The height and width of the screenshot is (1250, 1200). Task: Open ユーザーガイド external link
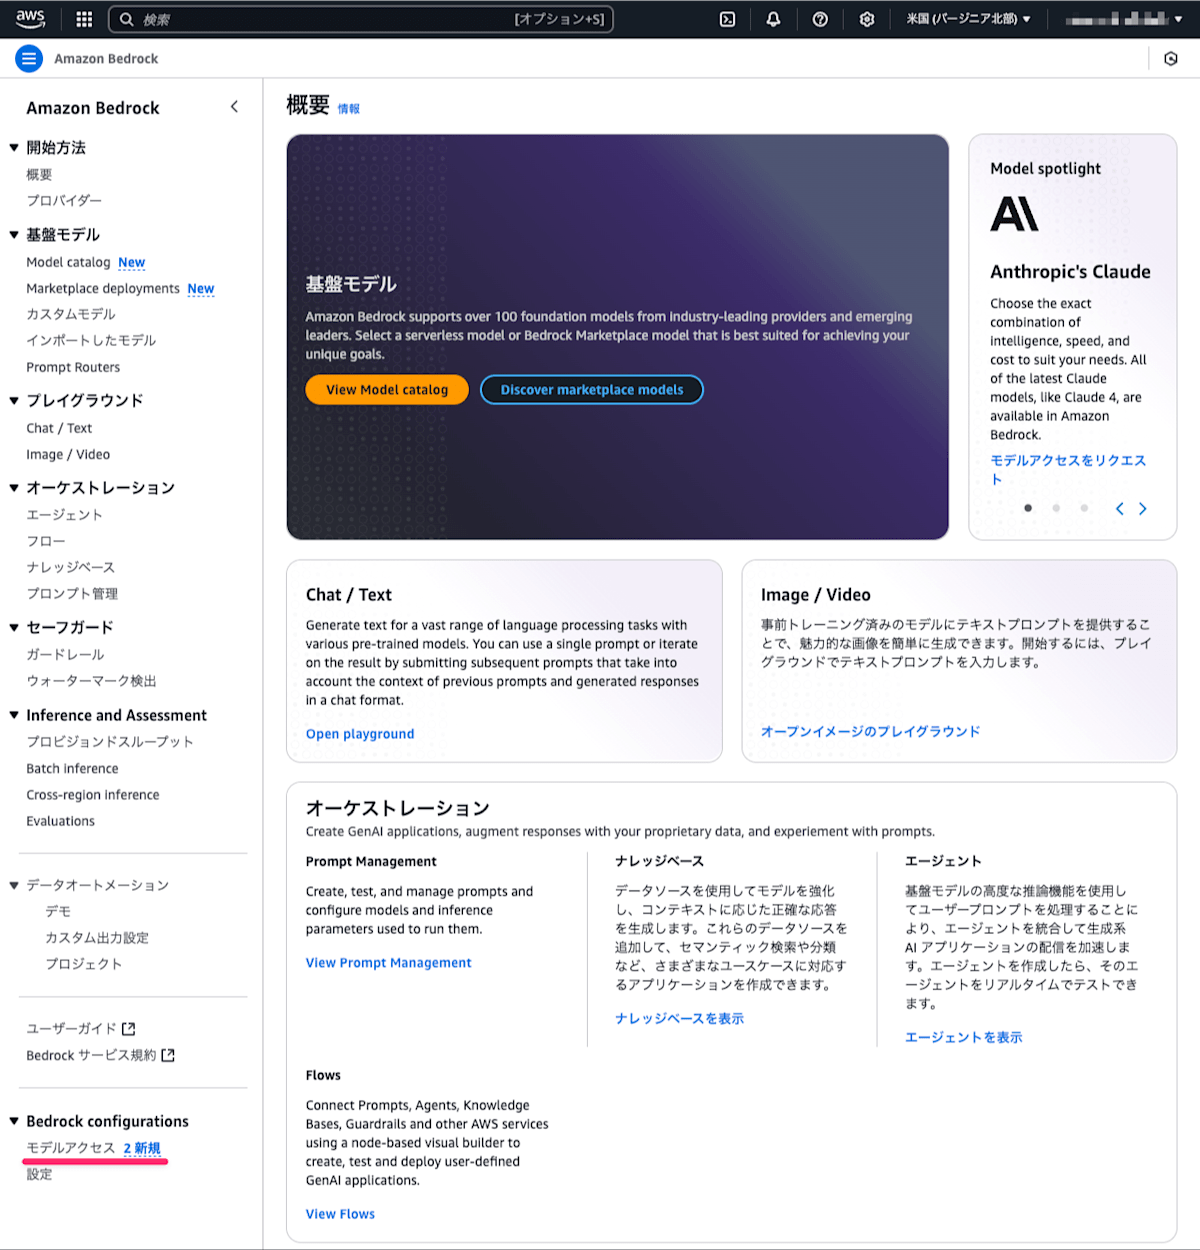(81, 1028)
